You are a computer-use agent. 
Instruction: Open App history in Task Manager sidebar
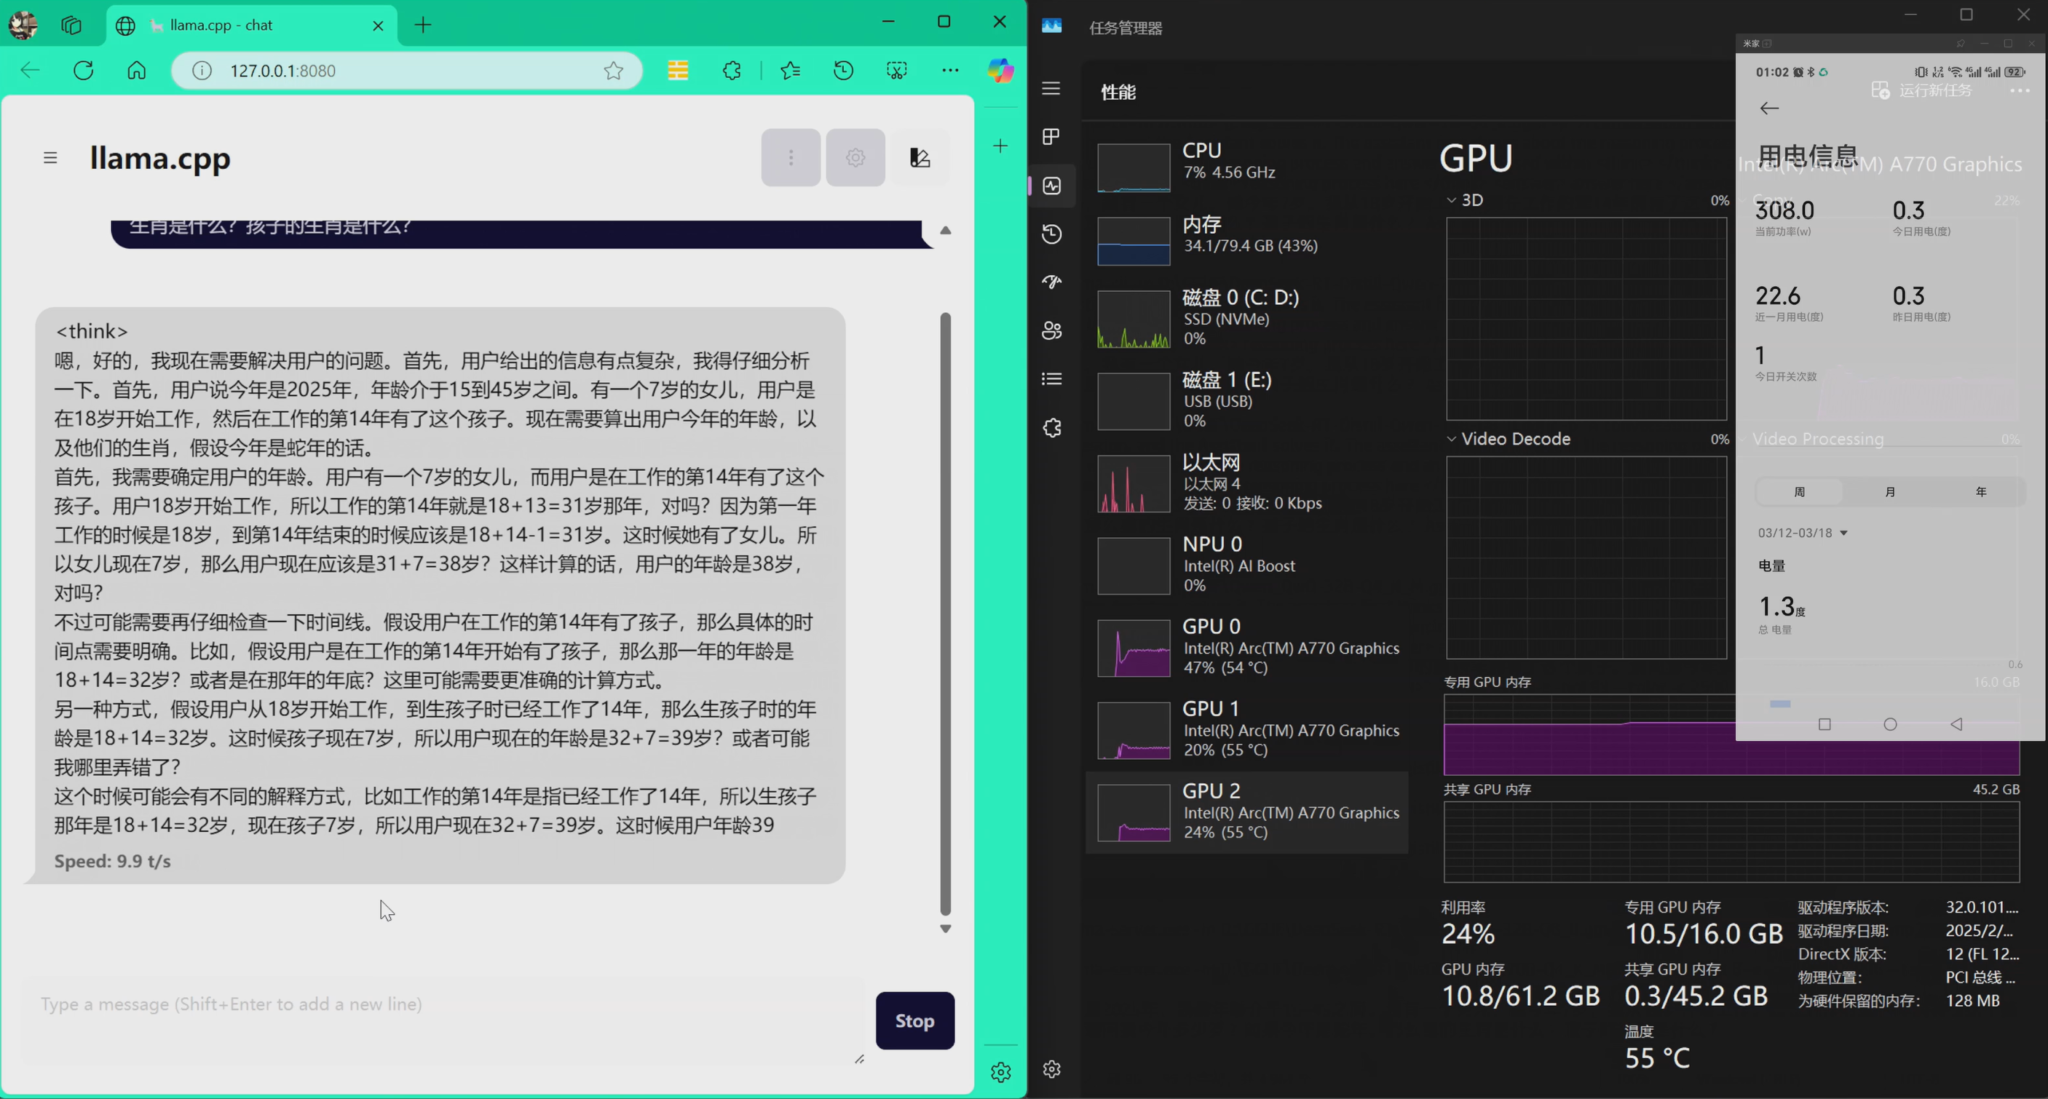[1051, 233]
